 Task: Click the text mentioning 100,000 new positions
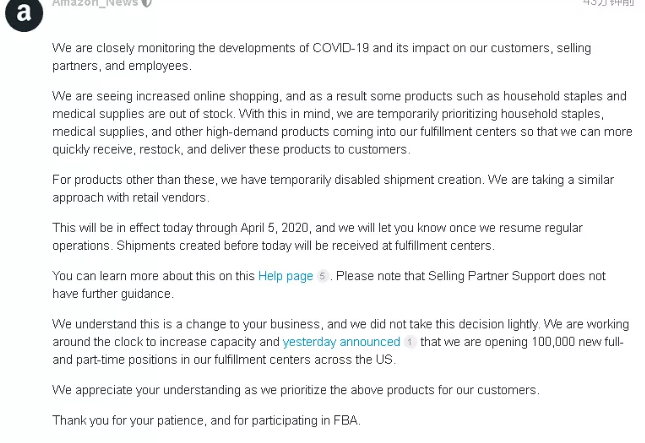522,342
